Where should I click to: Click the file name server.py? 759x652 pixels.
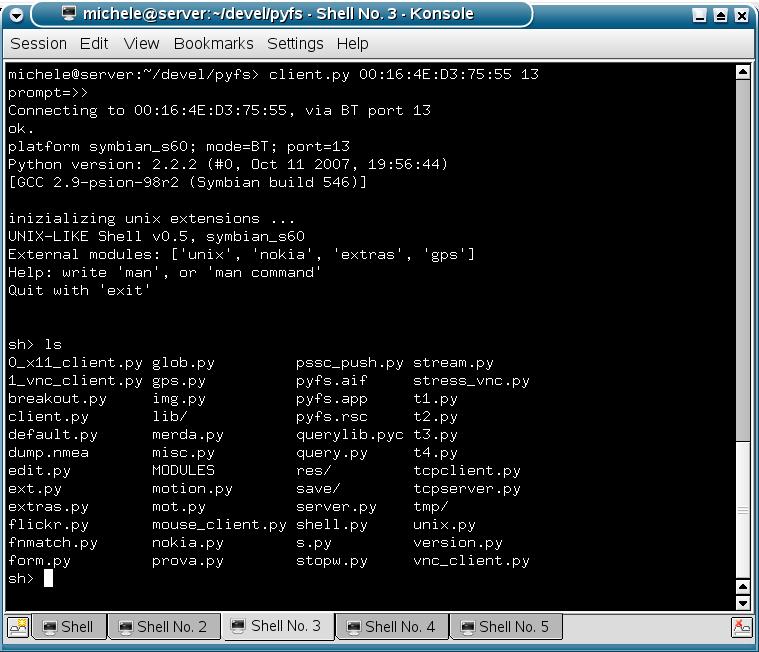click(336, 507)
